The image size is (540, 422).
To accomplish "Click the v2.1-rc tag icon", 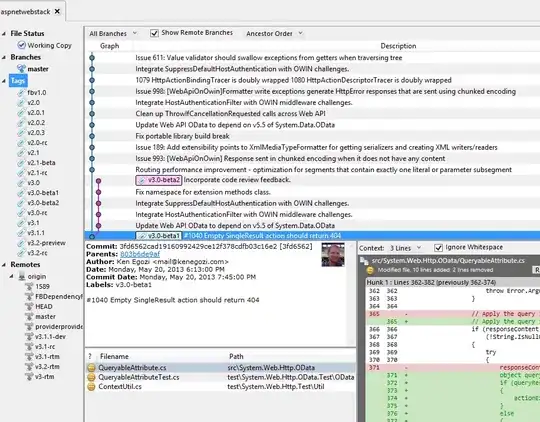I will [21, 173].
